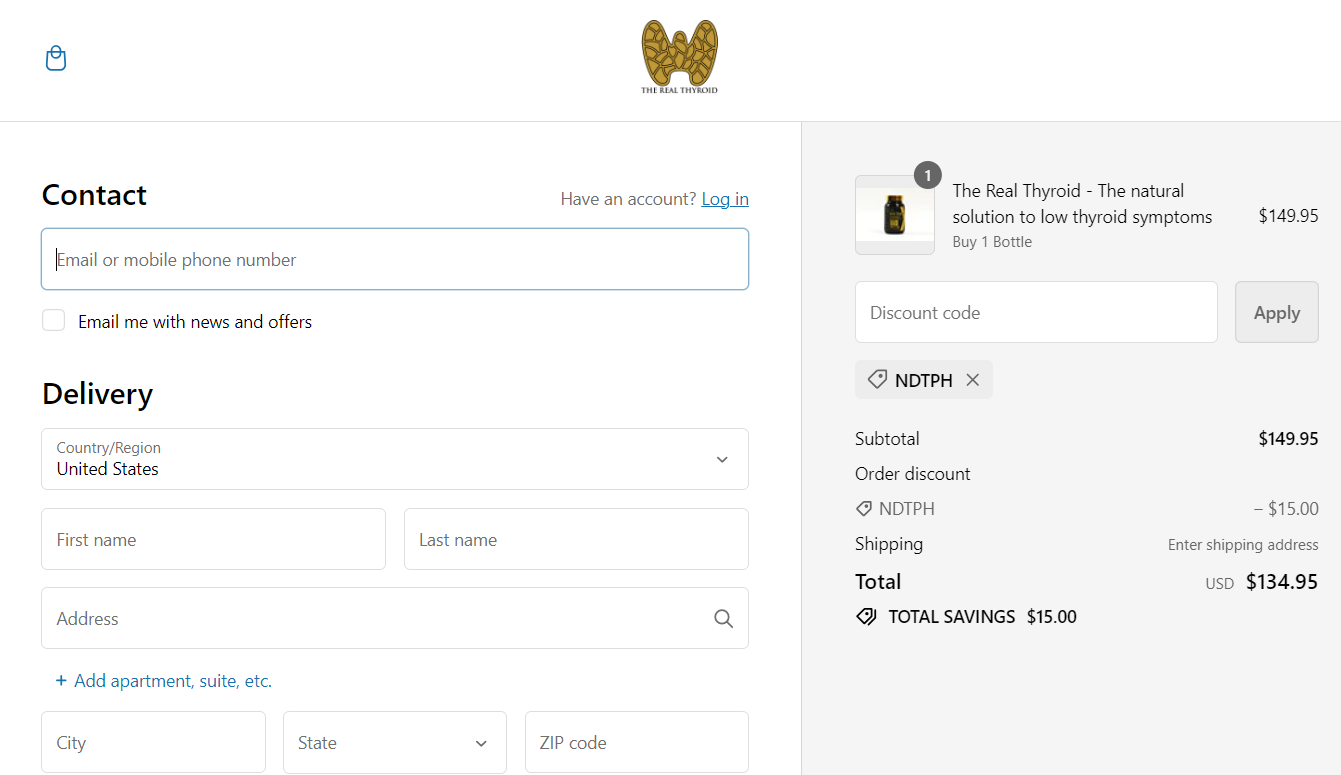Viewport: 1341px width, 775px height.
Task: Click Add apartment, suite, etc. link
Action: pyautogui.click(x=173, y=681)
